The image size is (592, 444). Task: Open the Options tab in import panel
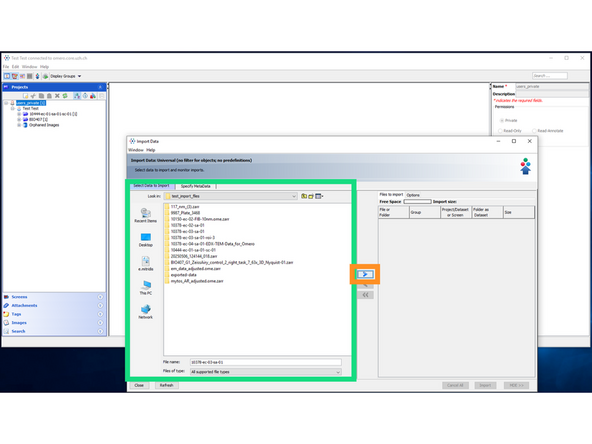click(413, 195)
